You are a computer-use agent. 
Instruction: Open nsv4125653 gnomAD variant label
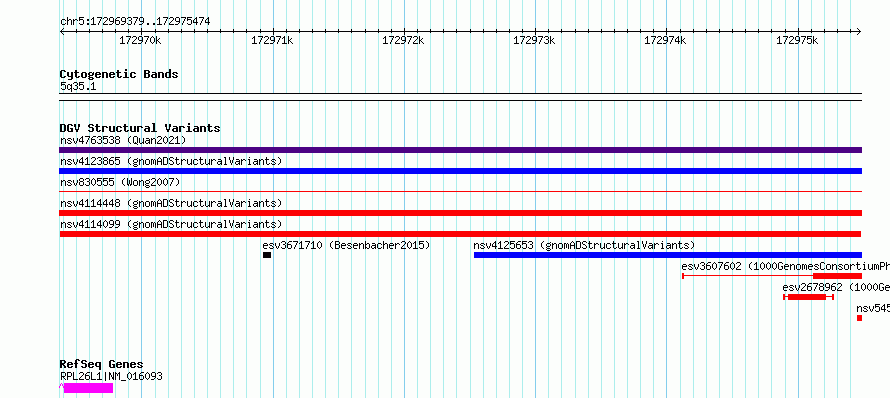(584, 245)
